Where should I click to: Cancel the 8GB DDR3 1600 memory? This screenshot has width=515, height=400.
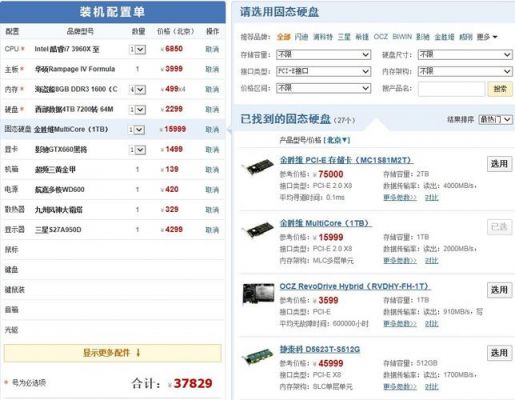point(212,89)
